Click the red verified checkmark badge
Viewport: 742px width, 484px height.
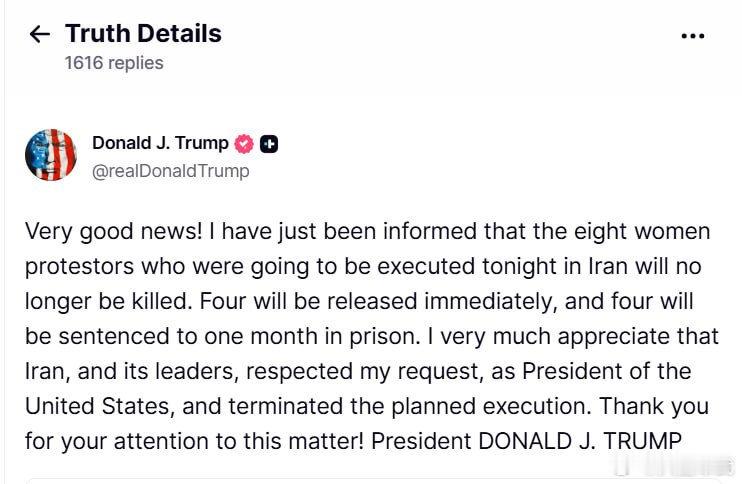click(x=244, y=143)
